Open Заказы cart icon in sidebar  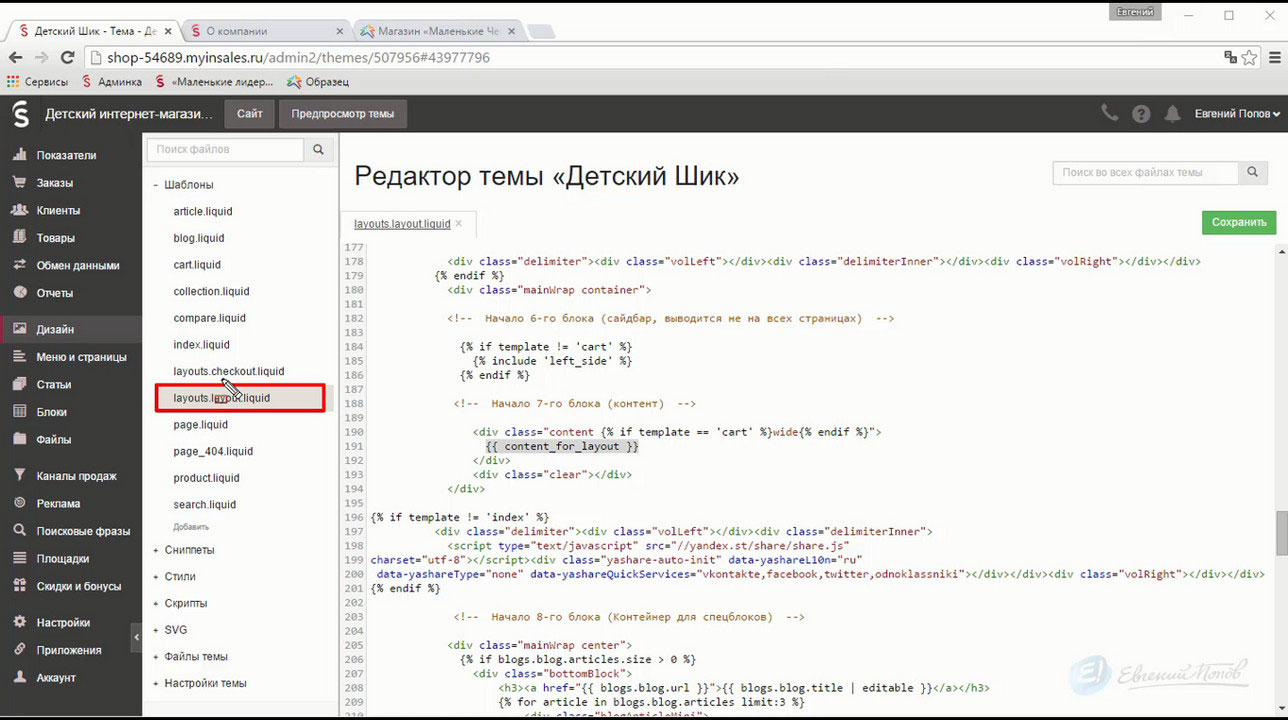point(18,183)
